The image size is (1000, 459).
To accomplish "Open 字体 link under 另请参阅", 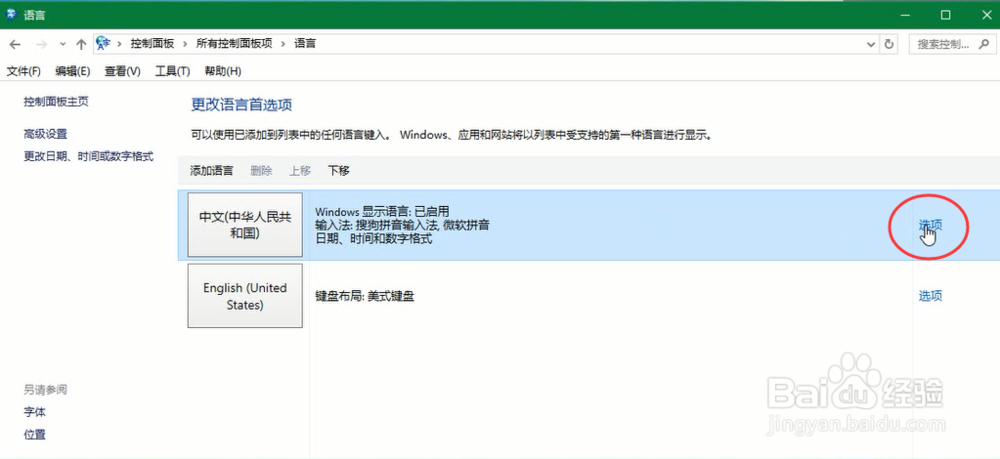I will (35, 412).
